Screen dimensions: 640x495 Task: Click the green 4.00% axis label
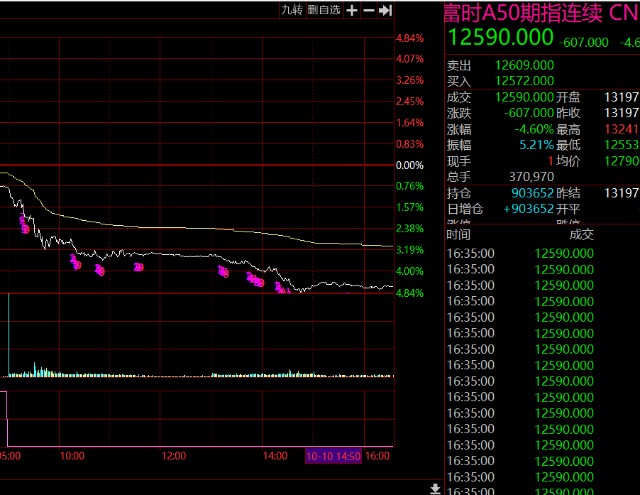410,271
